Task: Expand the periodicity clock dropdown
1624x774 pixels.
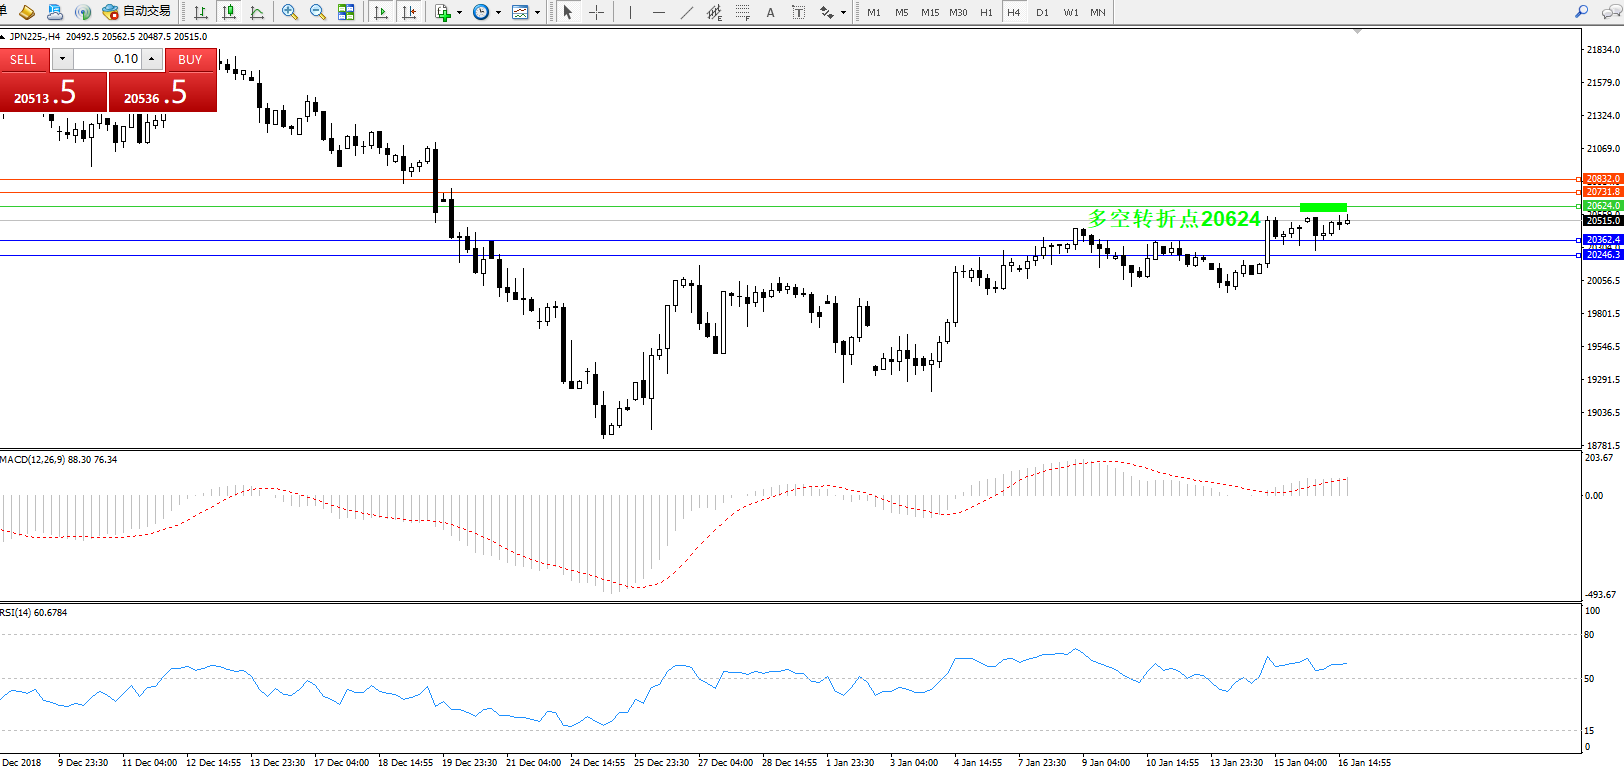Action: [x=498, y=12]
